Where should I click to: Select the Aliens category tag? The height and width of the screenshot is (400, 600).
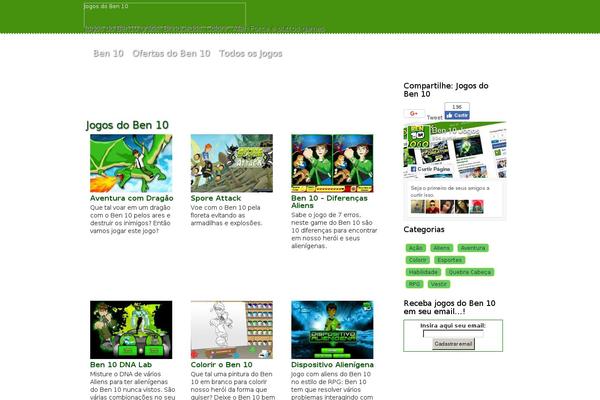point(442,248)
